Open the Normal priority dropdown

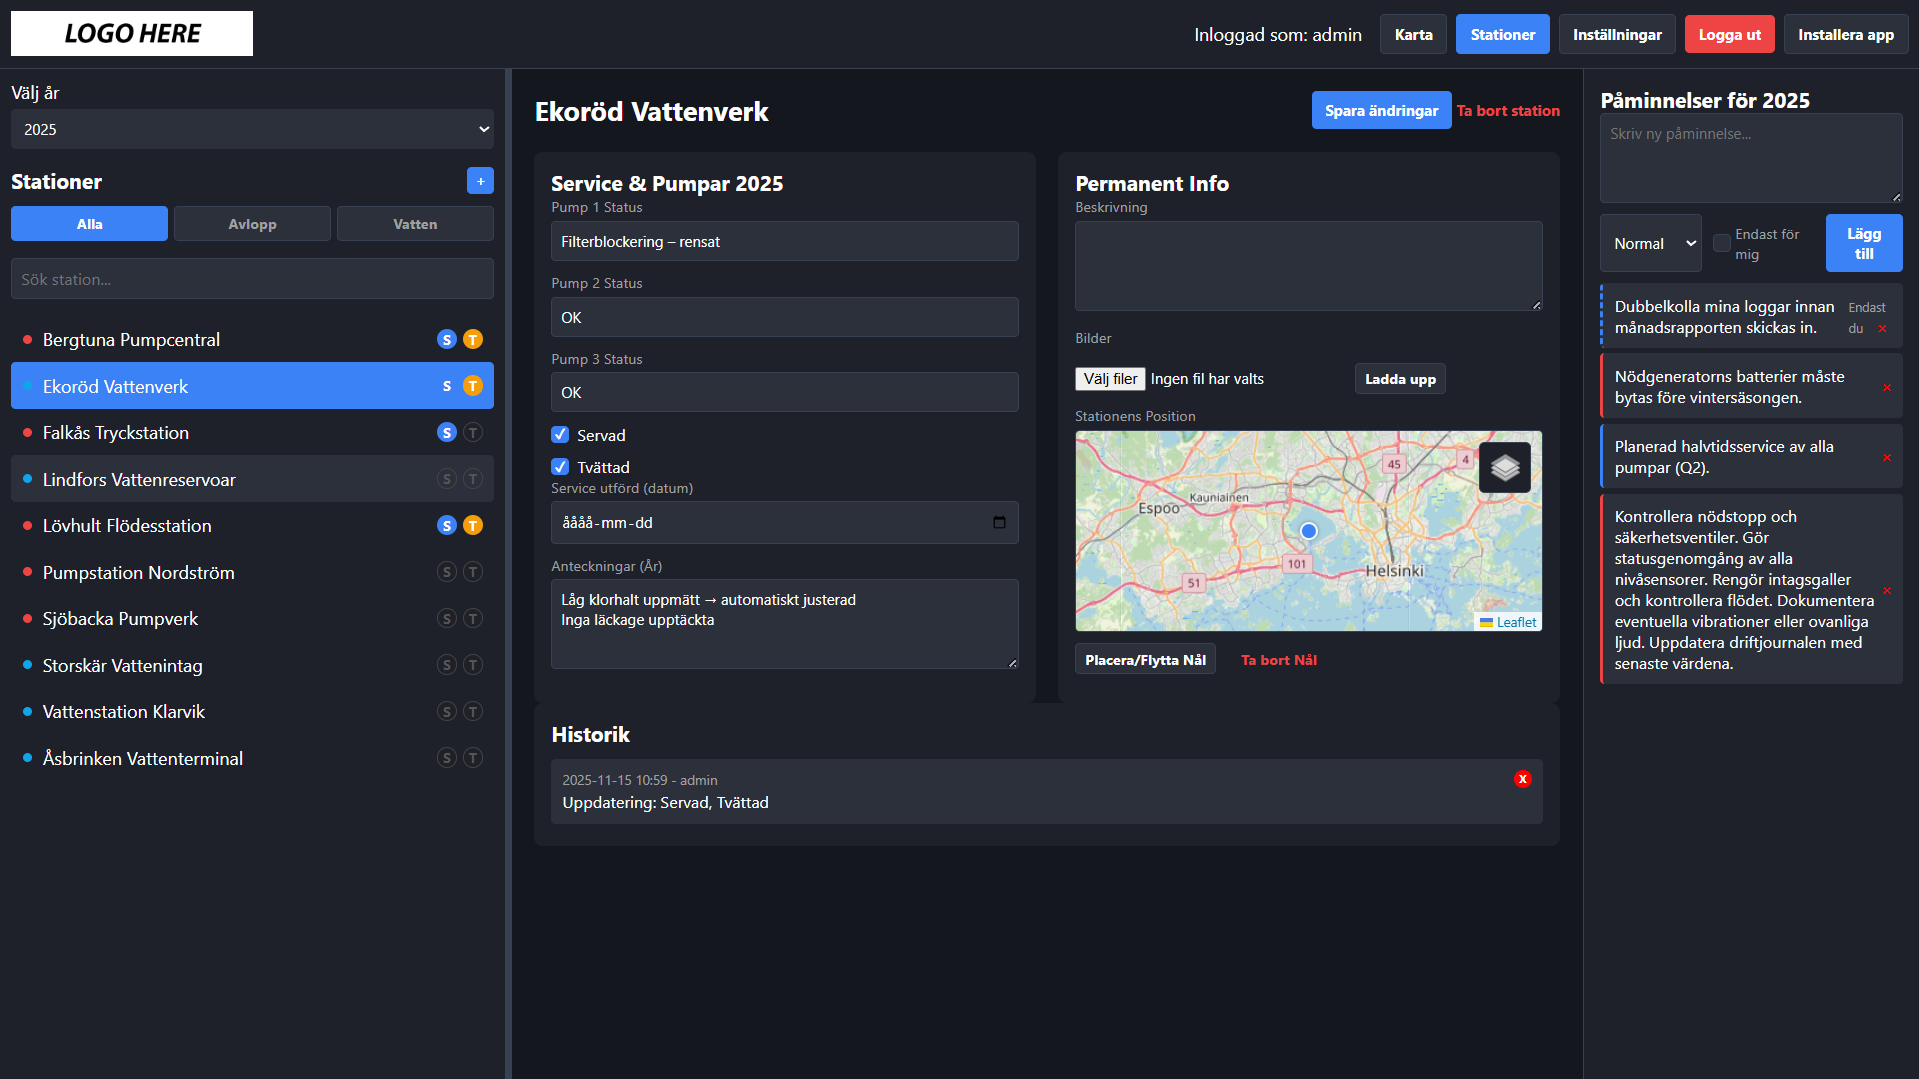1650,243
